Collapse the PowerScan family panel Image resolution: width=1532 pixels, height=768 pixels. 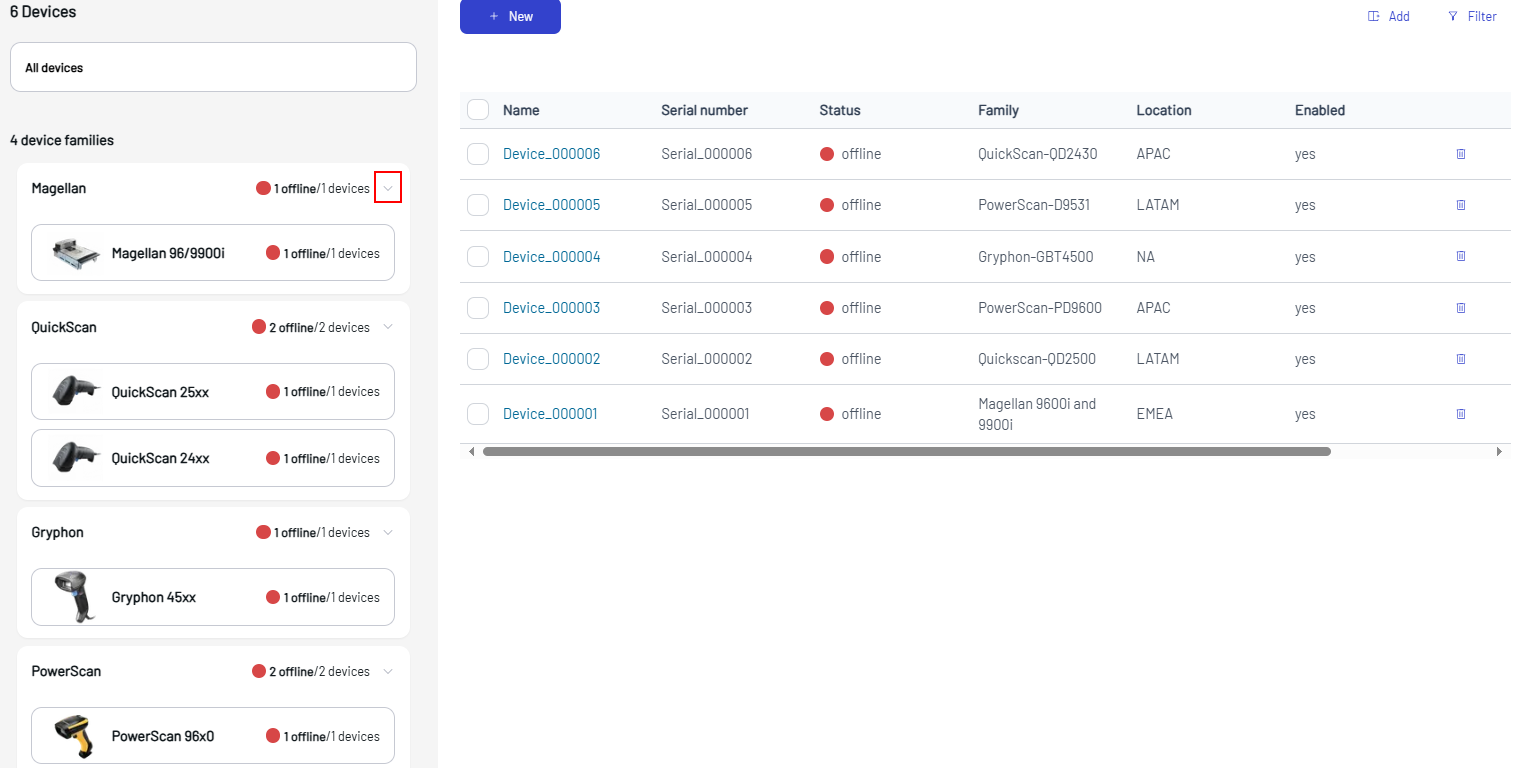click(x=388, y=671)
